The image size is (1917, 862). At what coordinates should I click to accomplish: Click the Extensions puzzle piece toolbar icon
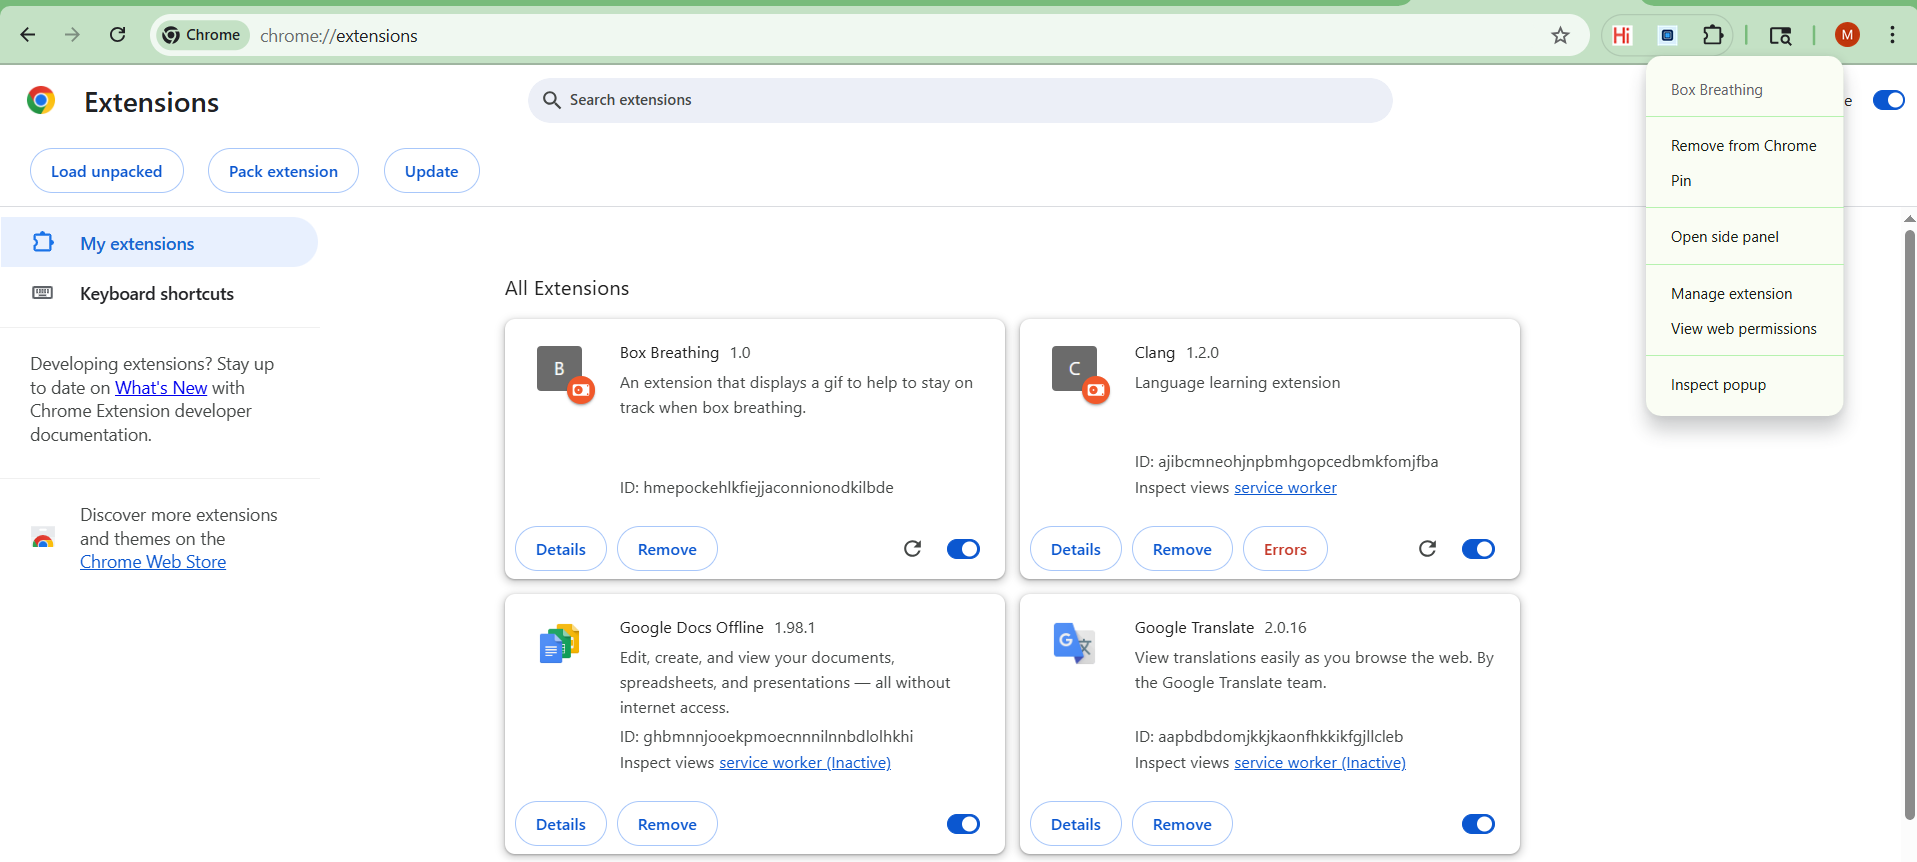1713,35
